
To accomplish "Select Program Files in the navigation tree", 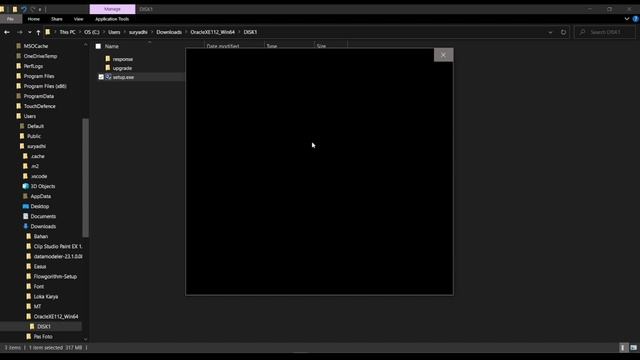I will pyautogui.click(x=39, y=76).
